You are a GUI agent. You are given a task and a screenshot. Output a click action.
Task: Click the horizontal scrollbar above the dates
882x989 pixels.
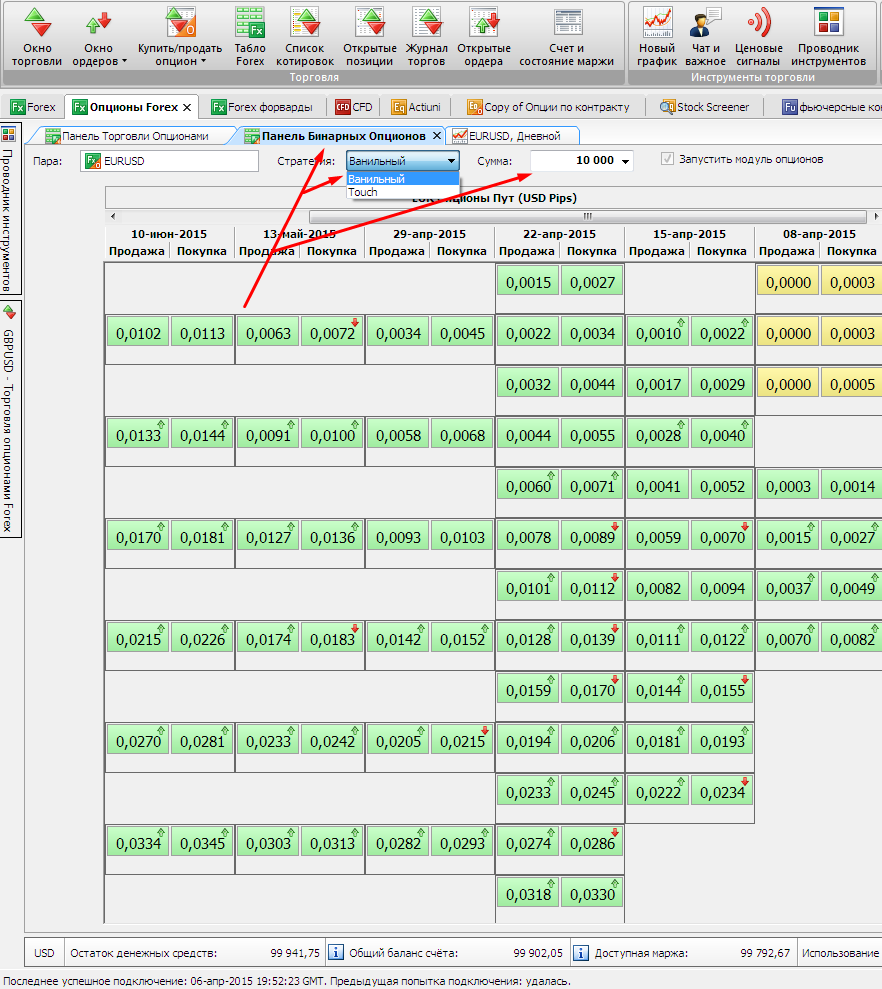pyautogui.click(x=586, y=216)
